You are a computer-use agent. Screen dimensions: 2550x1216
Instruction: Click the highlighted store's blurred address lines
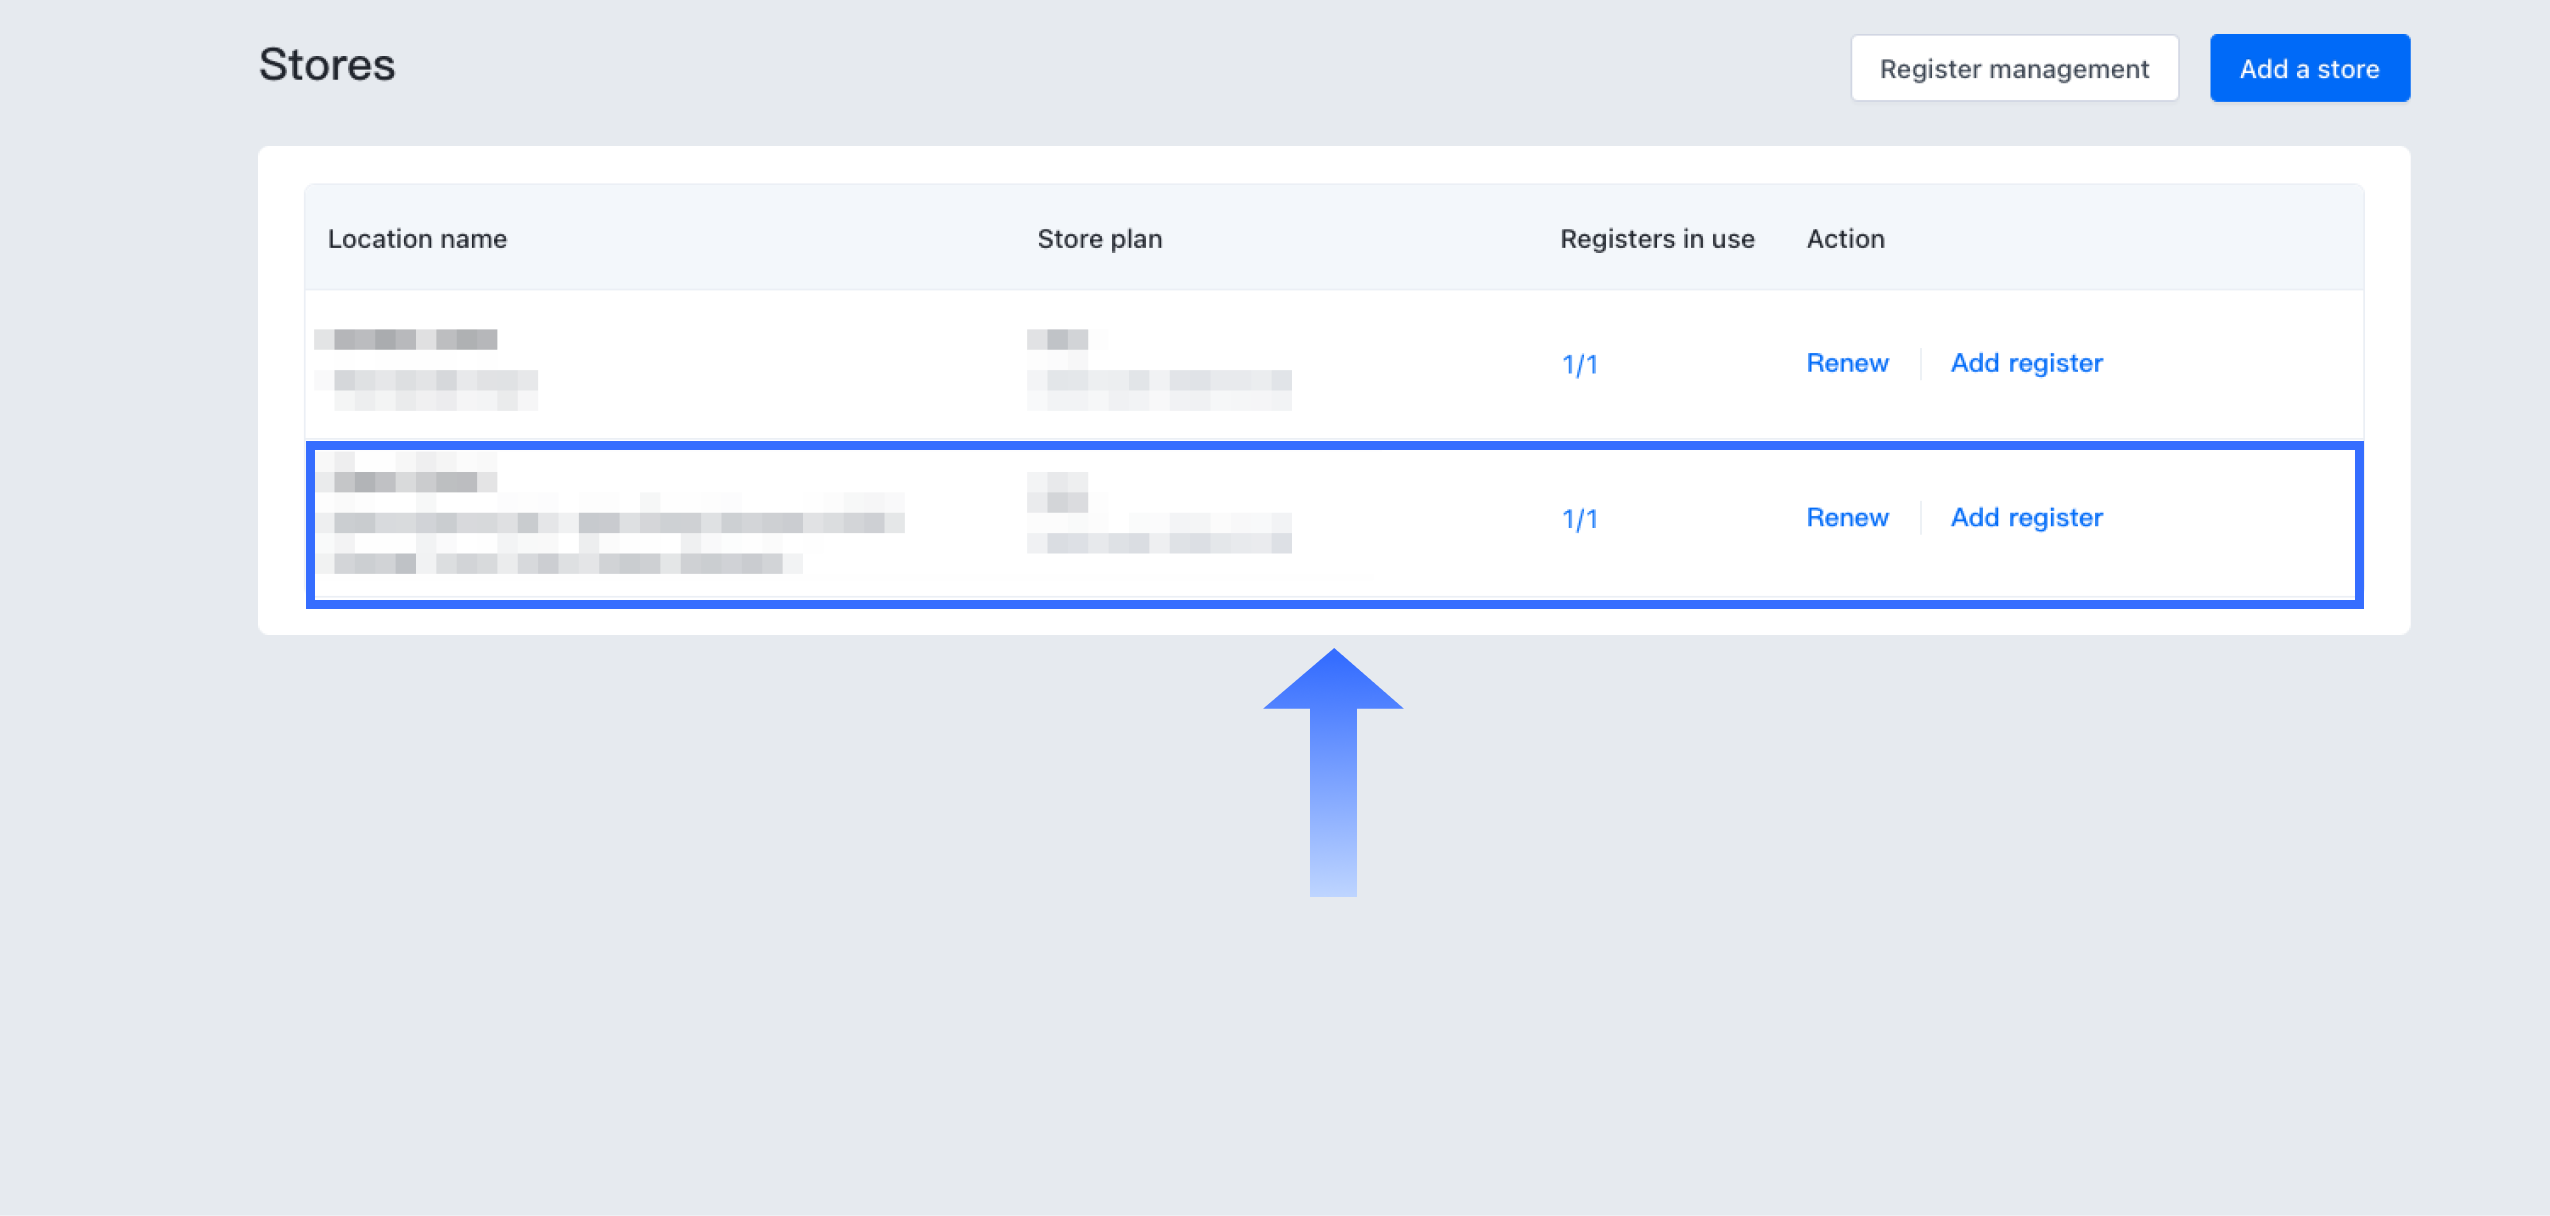point(610,542)
